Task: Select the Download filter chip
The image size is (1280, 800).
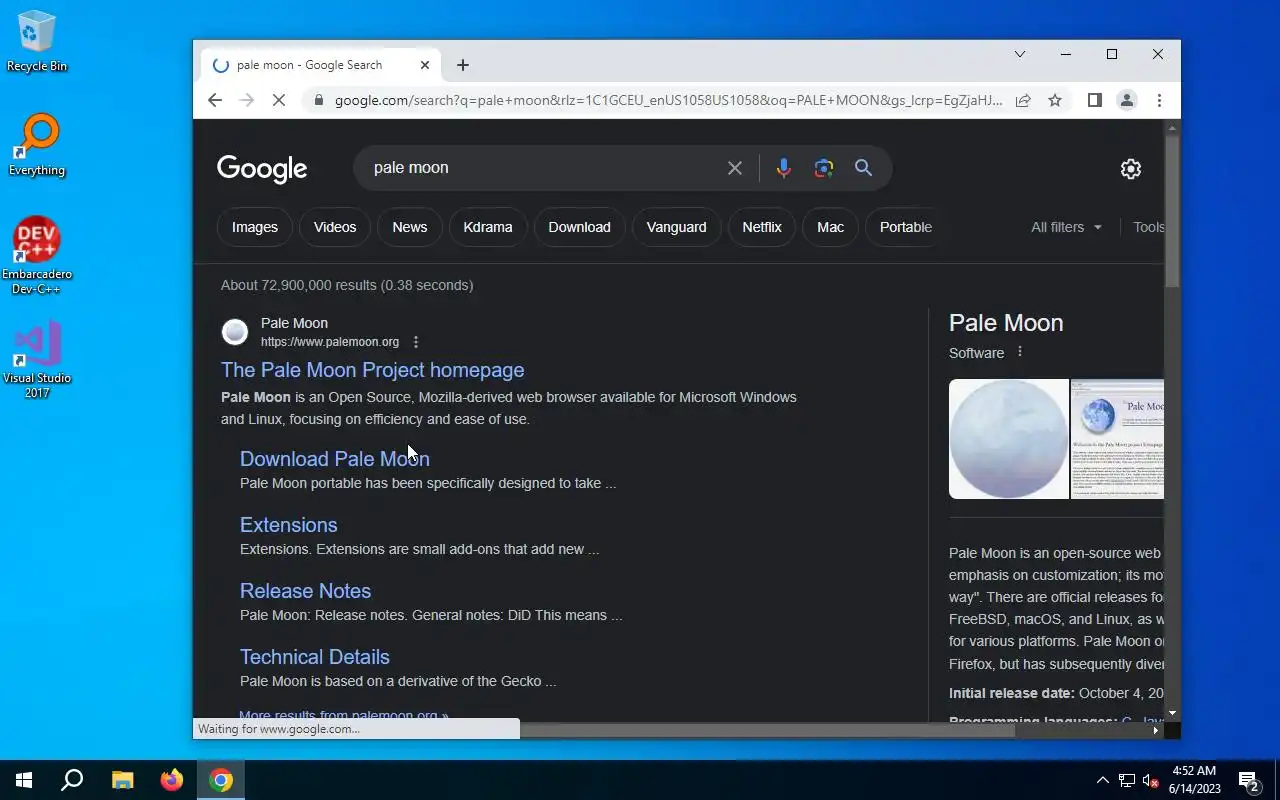Action: (579, 227)
